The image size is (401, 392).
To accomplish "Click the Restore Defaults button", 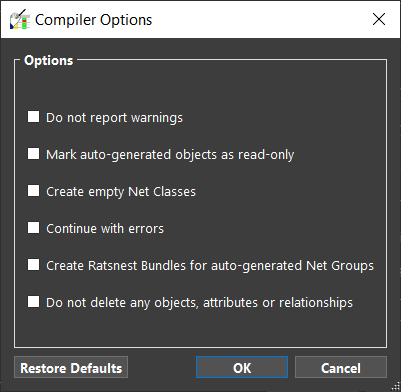I will pos(71,367).
